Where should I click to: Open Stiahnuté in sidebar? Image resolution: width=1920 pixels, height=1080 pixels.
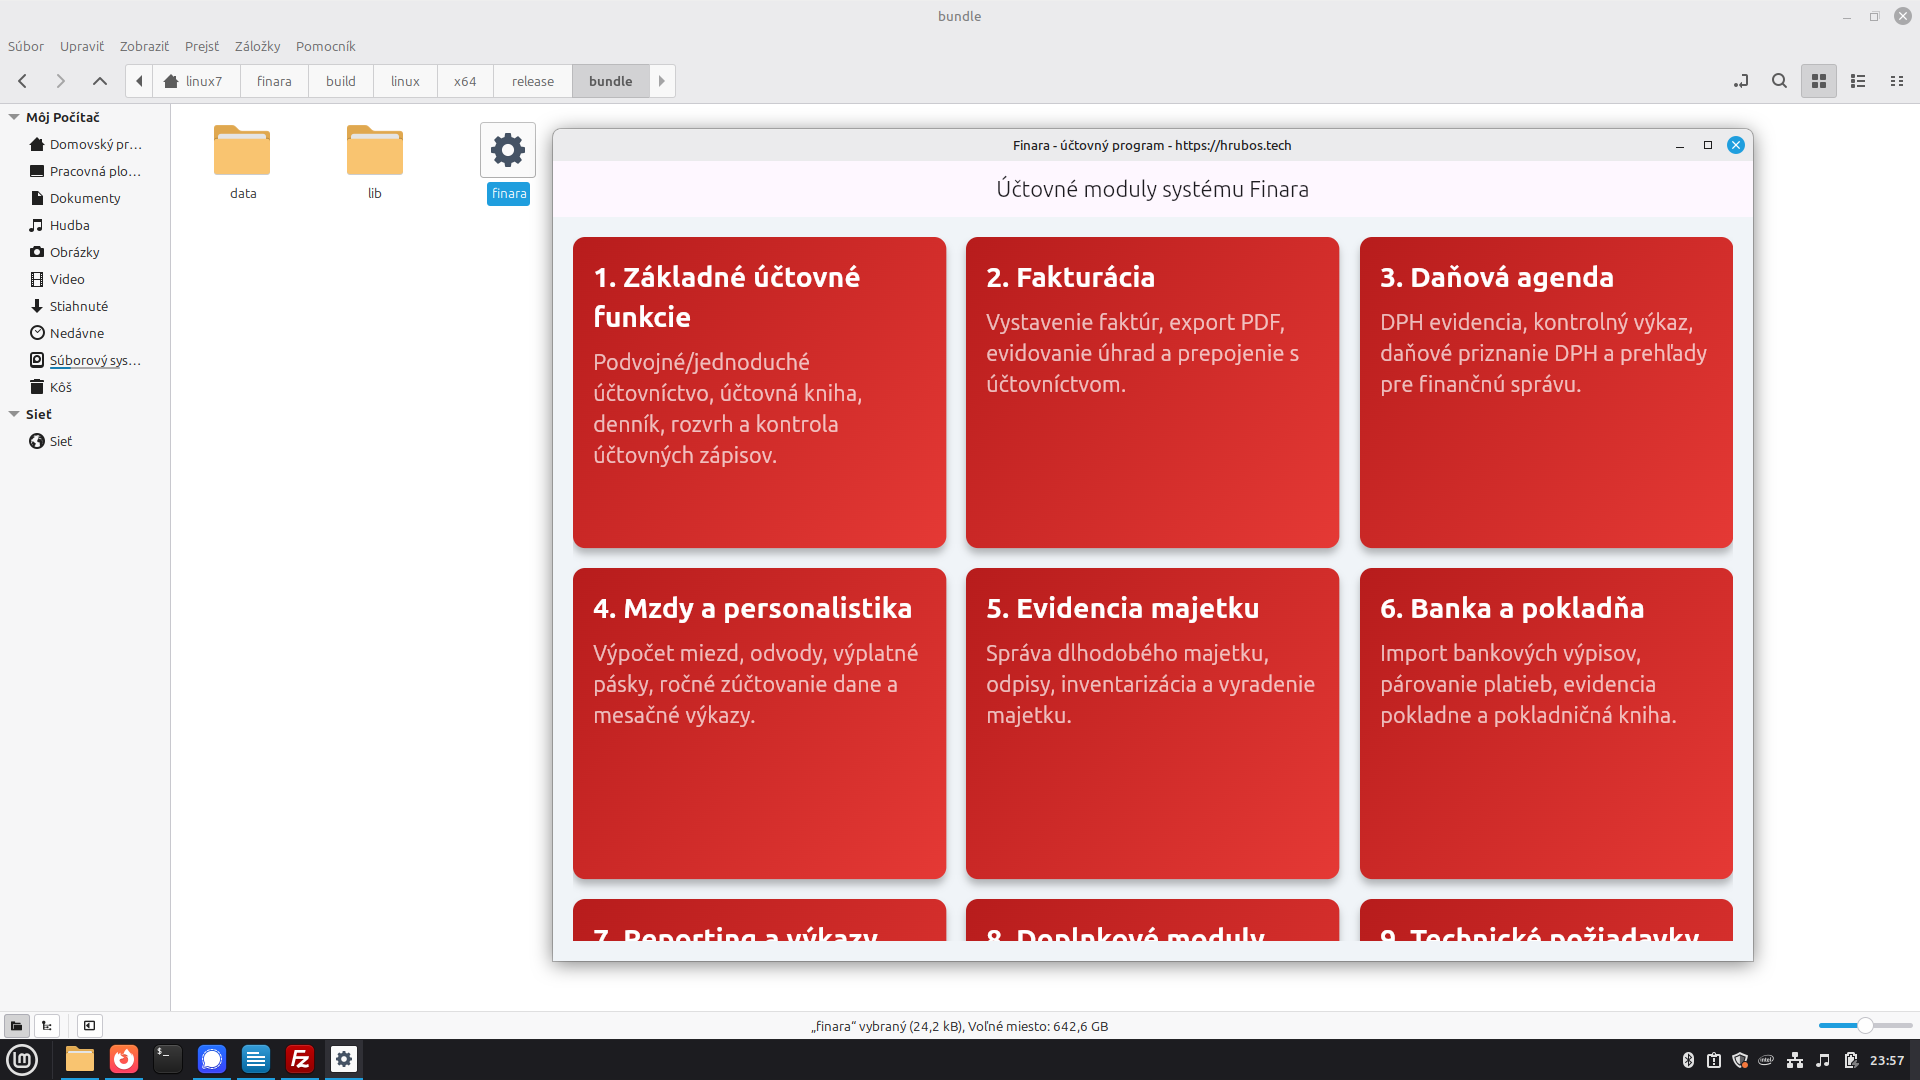click(x=78, y=306)
